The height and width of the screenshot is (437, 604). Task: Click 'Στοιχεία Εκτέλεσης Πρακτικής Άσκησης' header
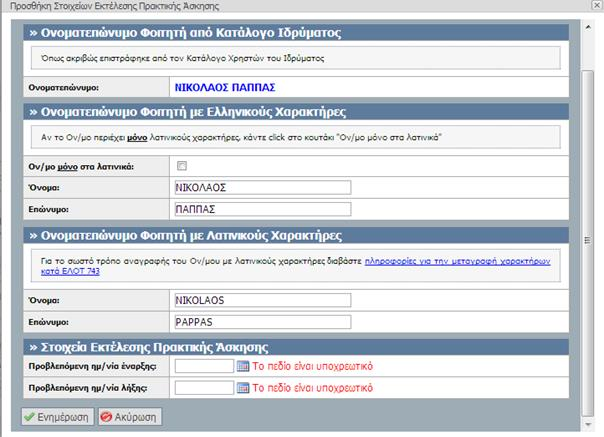296,347
